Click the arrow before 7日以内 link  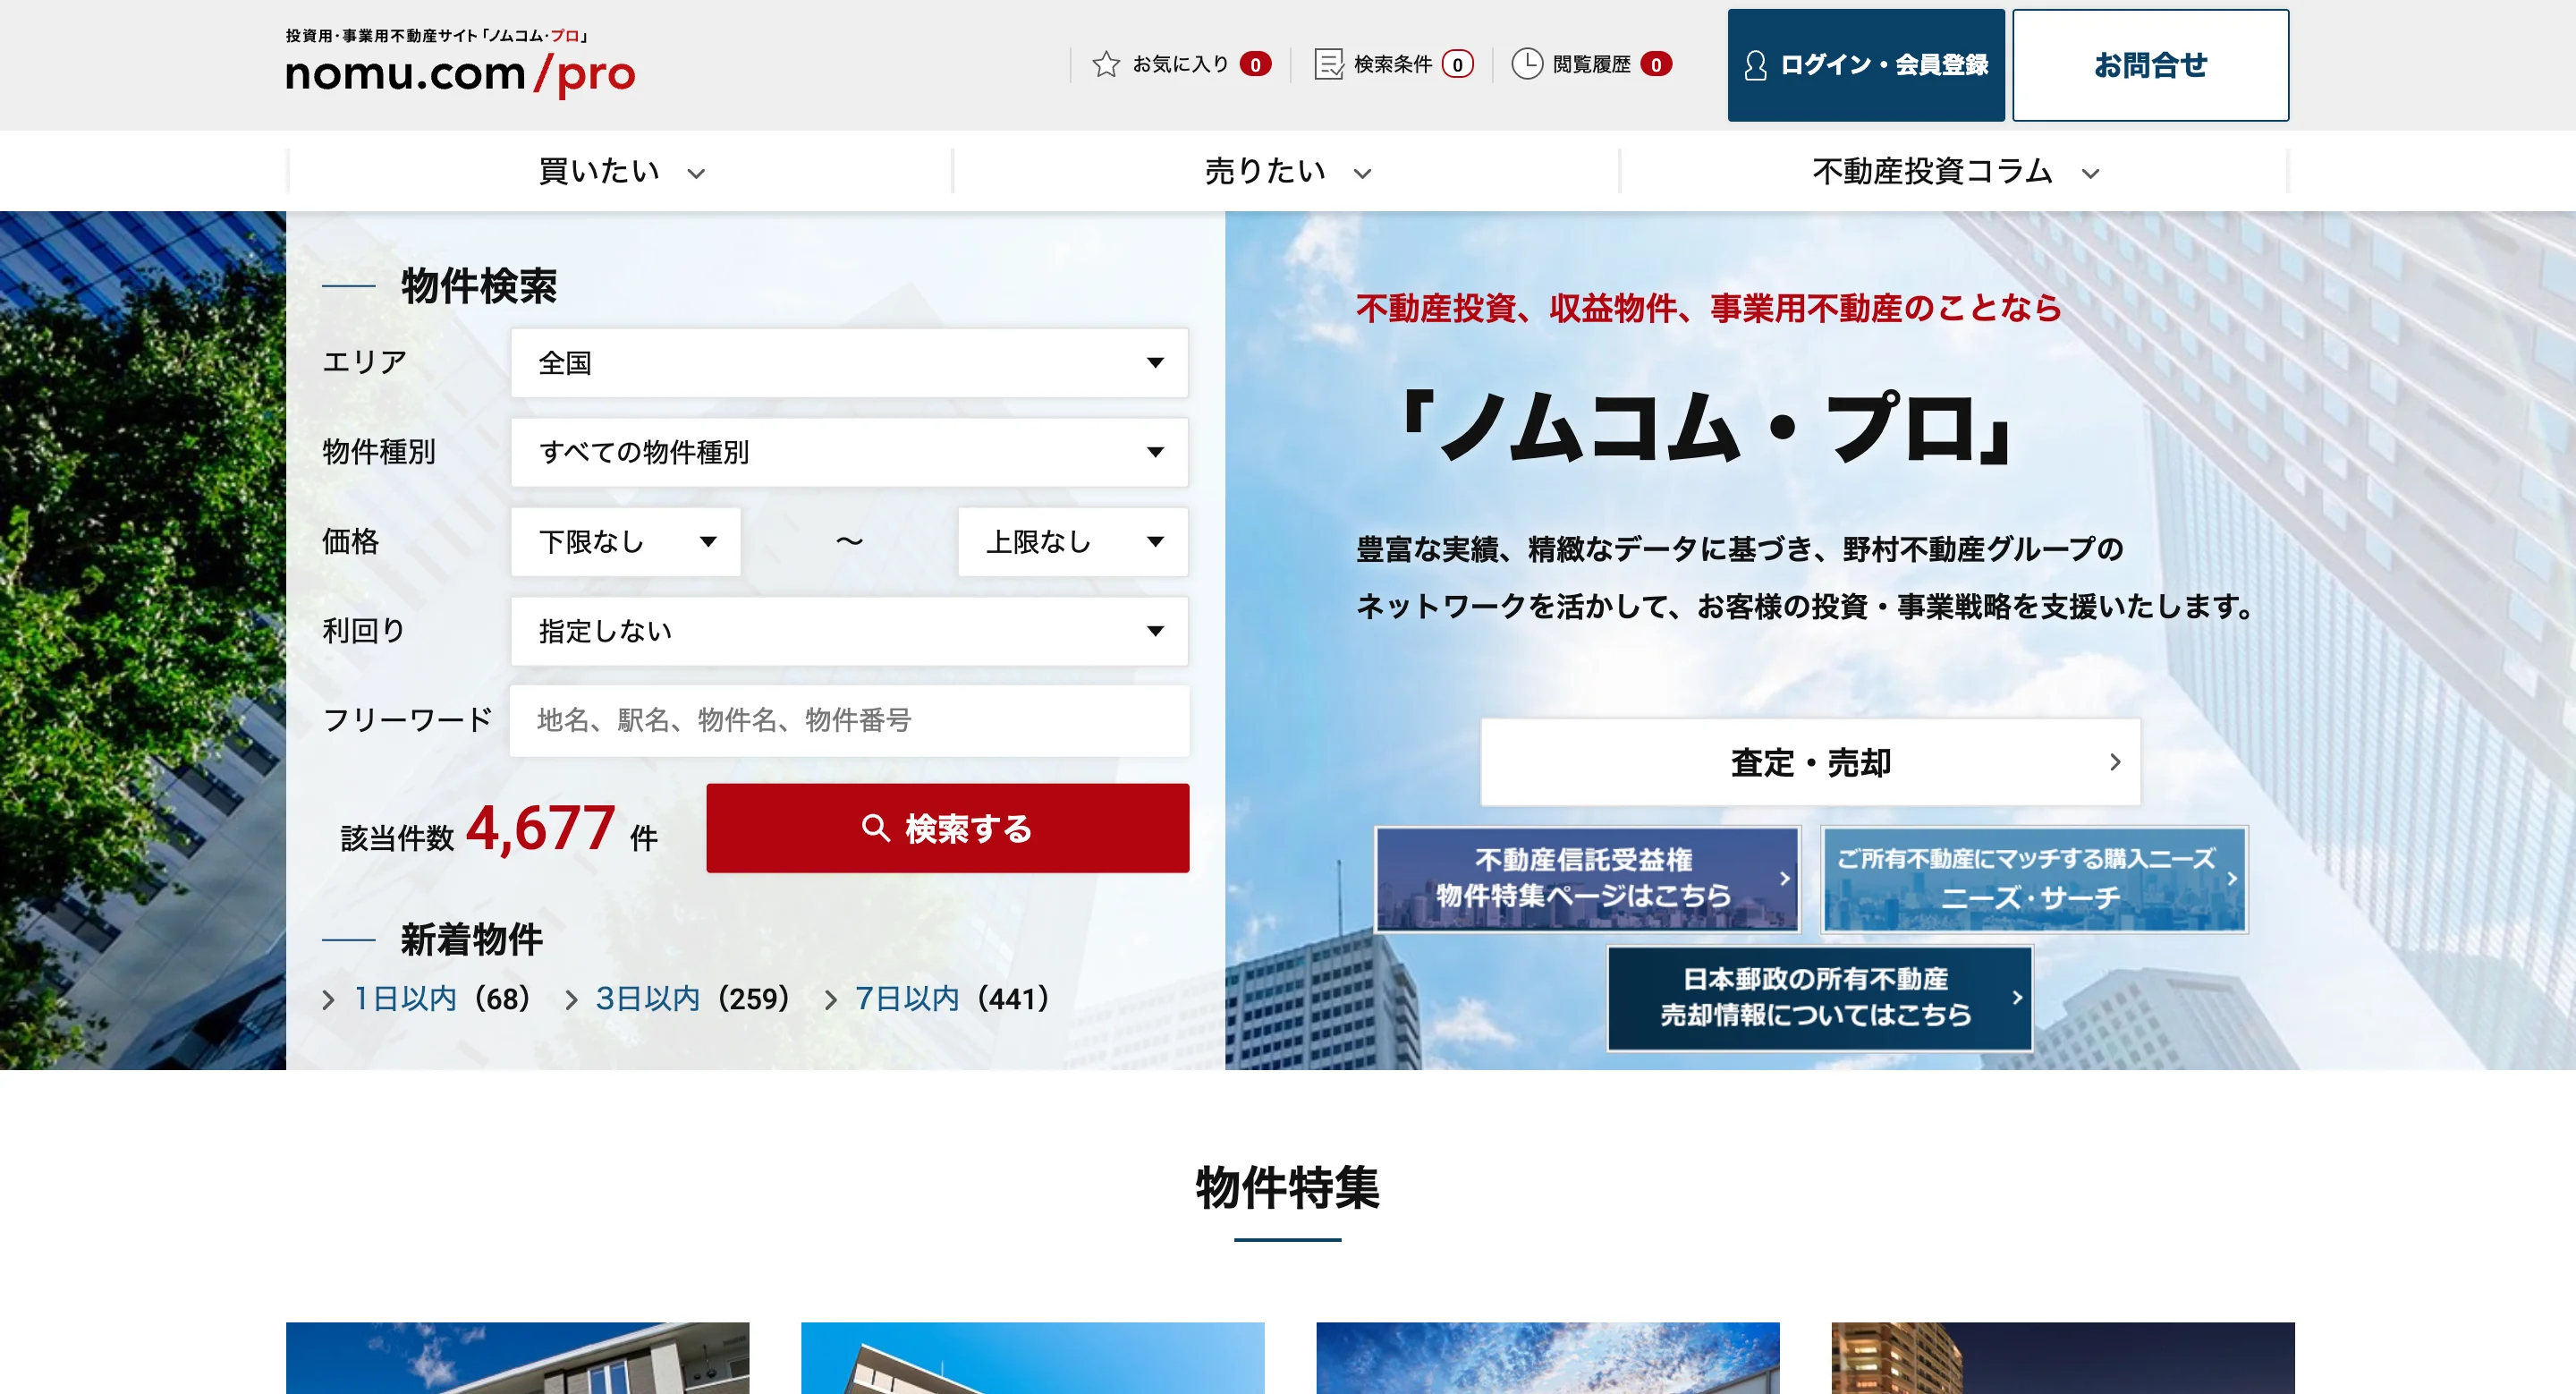pos(830,999)
